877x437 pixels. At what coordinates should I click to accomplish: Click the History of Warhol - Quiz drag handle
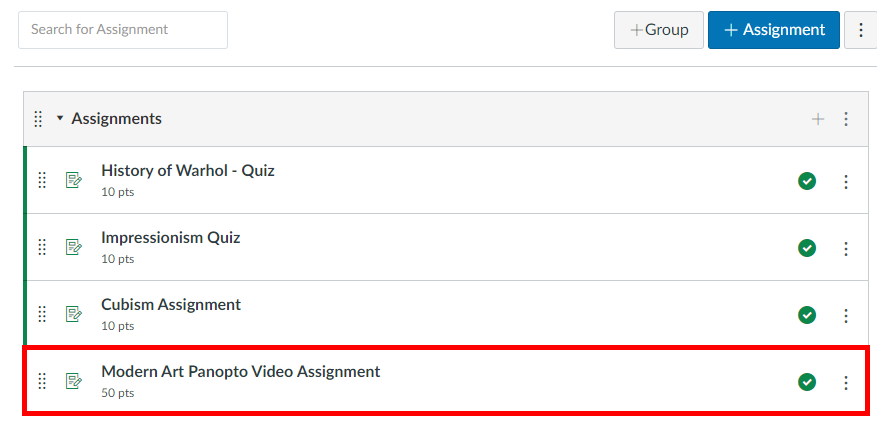point(42,180)
